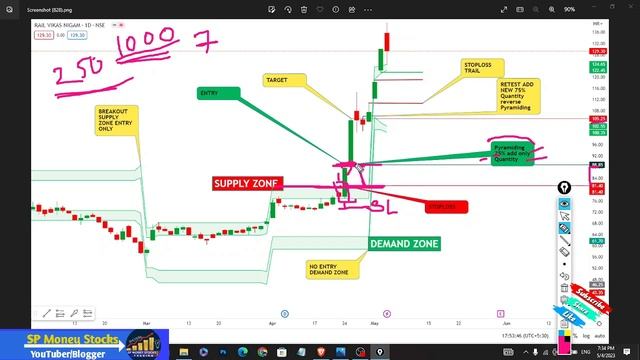Open the Epic Pen taskbar icon
Viewport: 640px width, 360px height.
click(380, 352)
